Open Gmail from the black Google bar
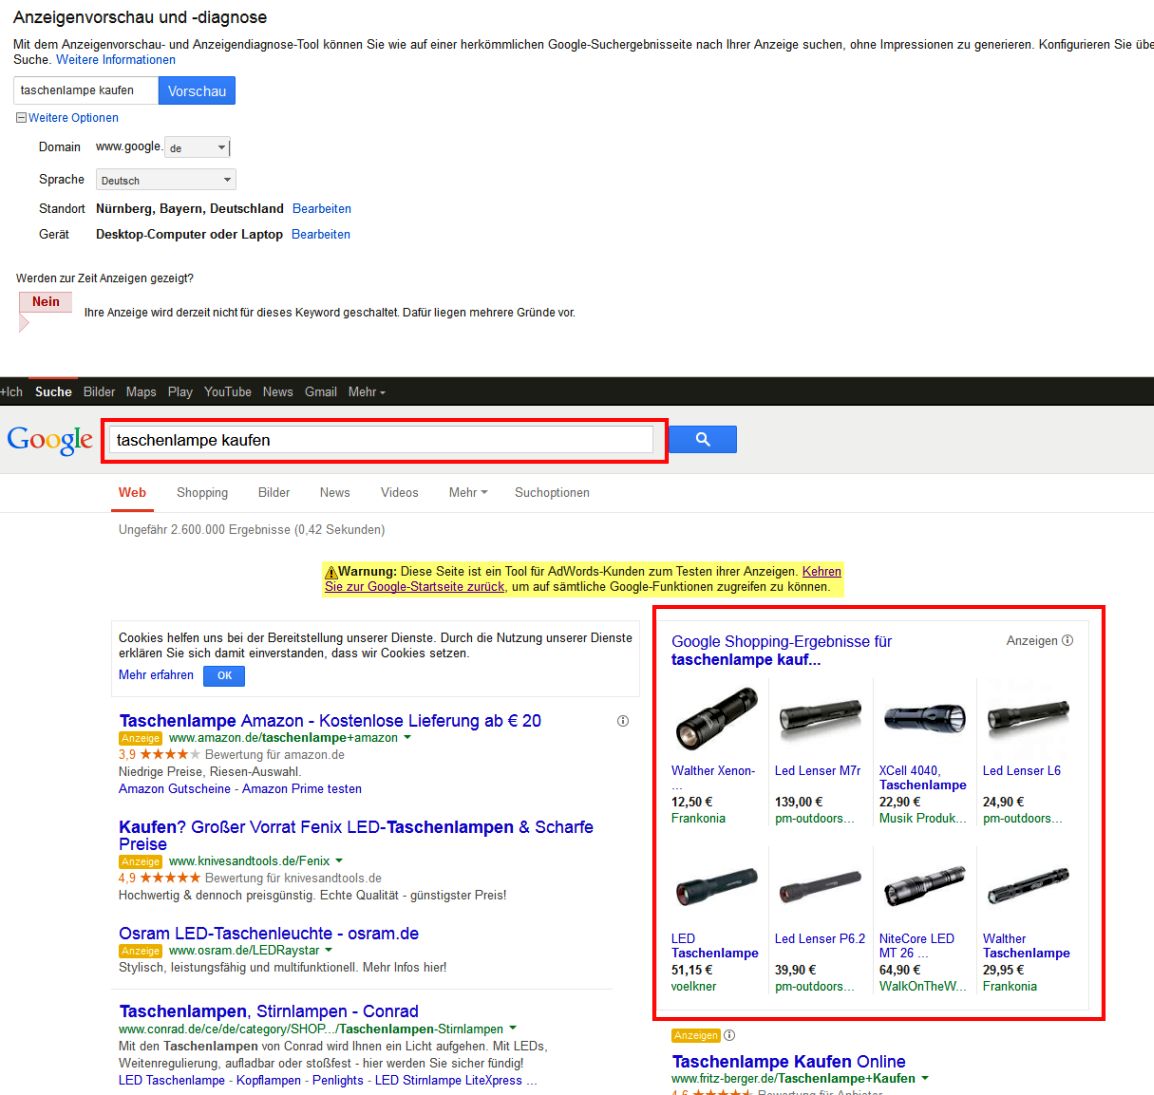The width and height of the screenshot is (1154, 1095). pos(321,392)
